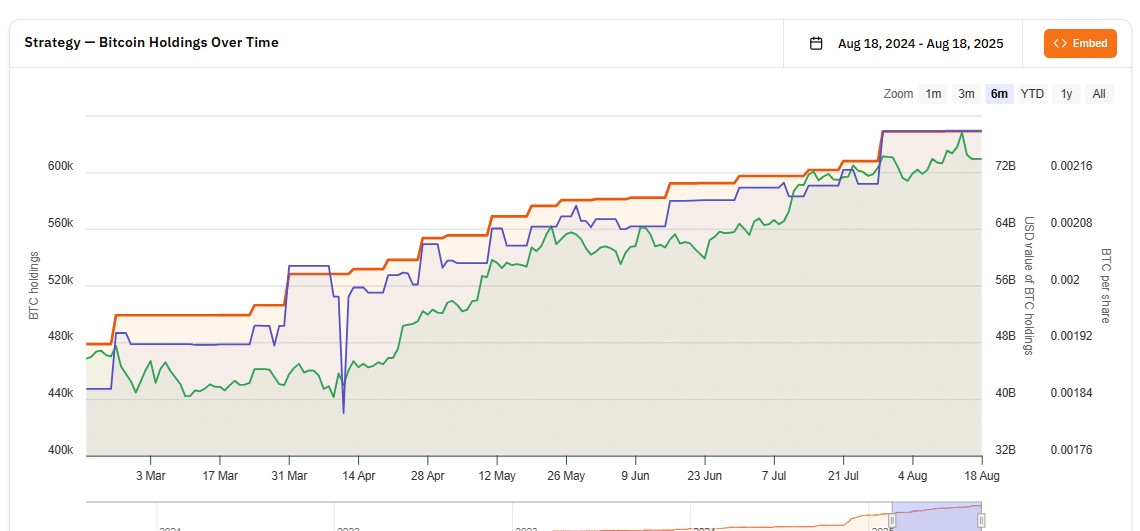Switch zoom to YTD

click(1032, 94)
